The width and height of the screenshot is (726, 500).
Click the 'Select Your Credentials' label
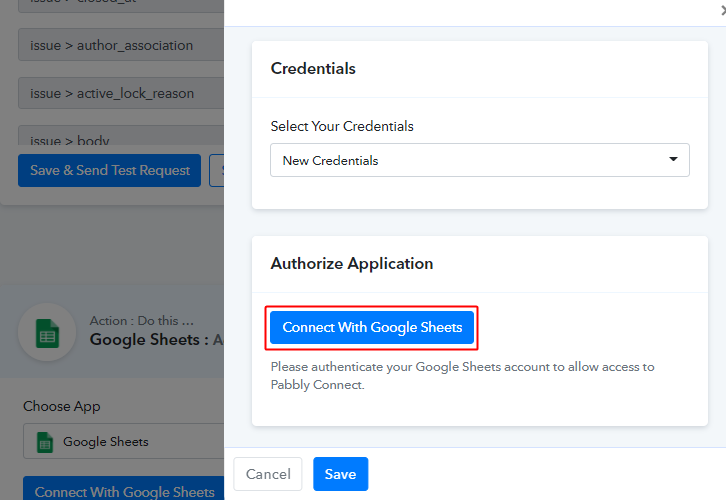point(342,126)
